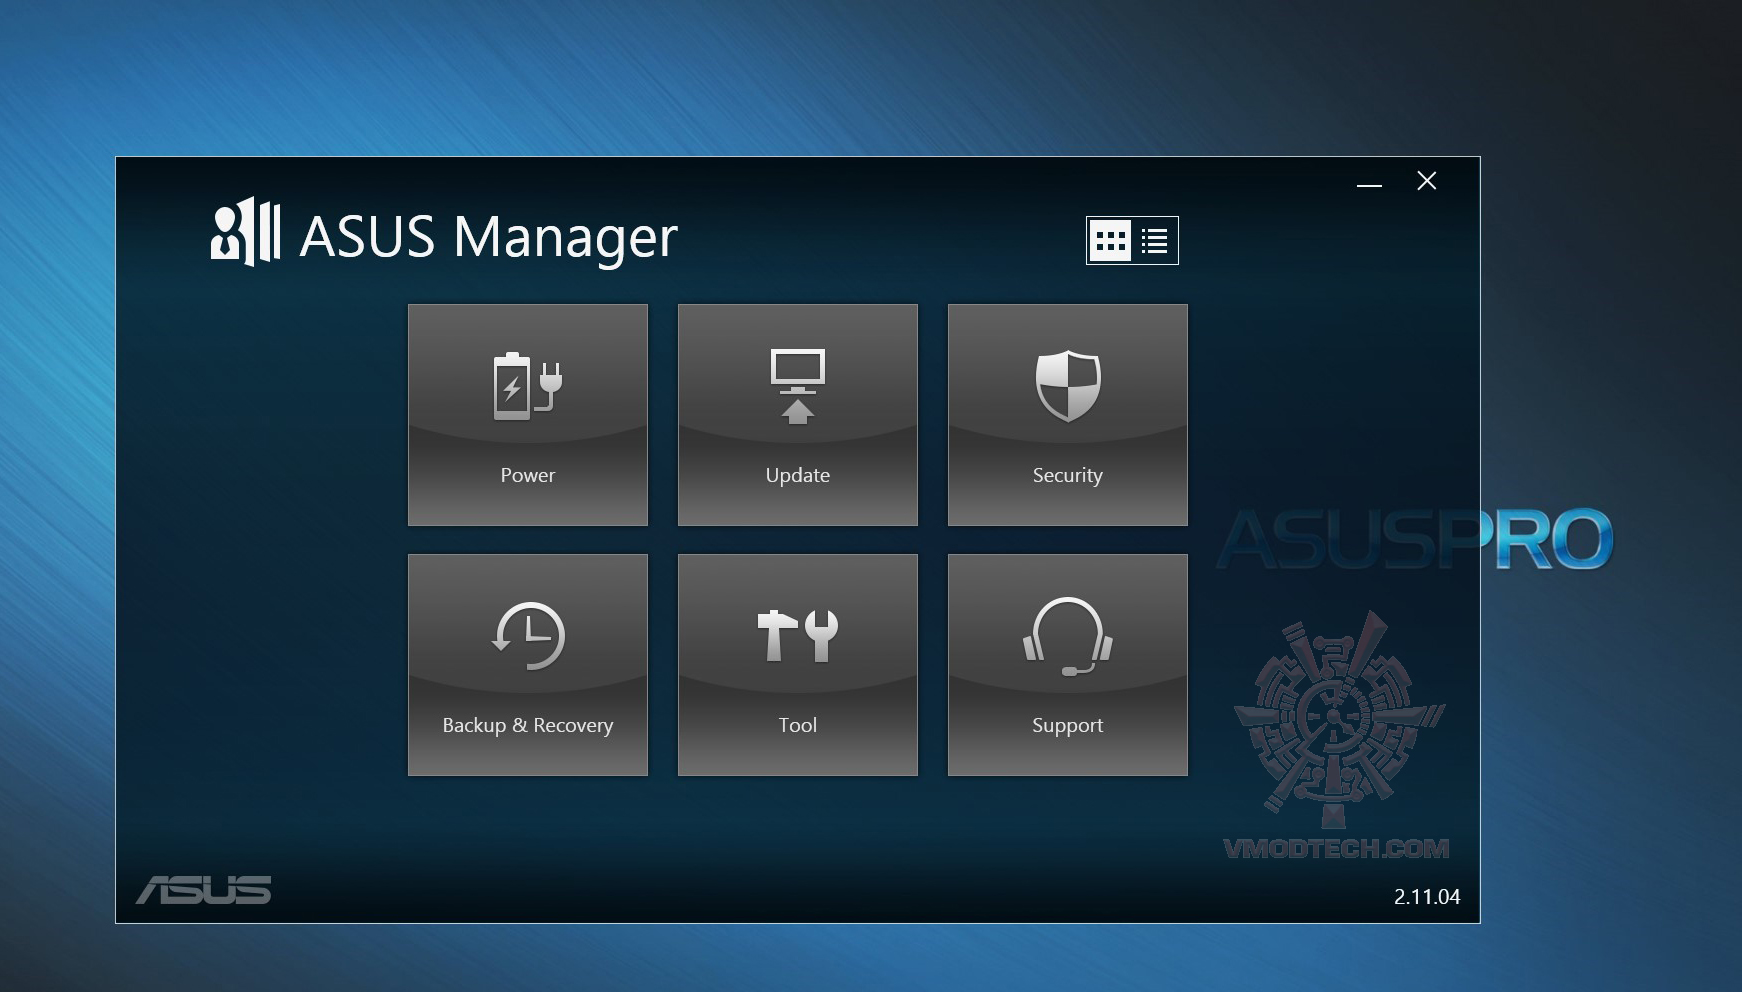Image resolution: width=1742 pixels, height=992 pixels.
Task: Open the Support headset tile
Action: (1066, 664)
